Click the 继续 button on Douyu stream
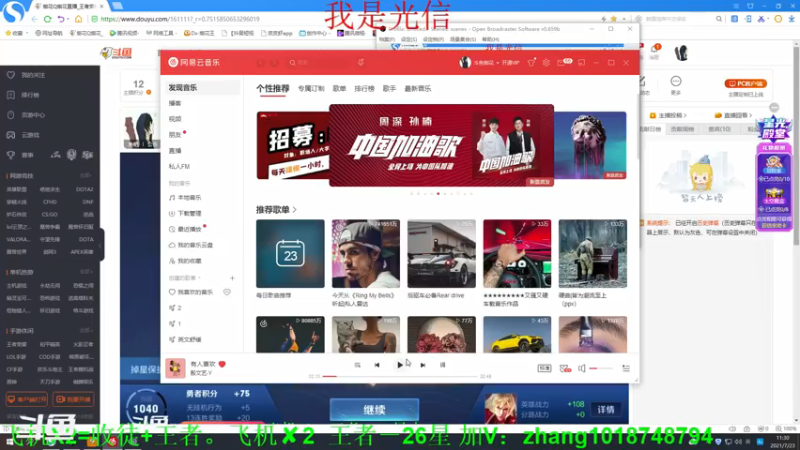 pos(374,410)
